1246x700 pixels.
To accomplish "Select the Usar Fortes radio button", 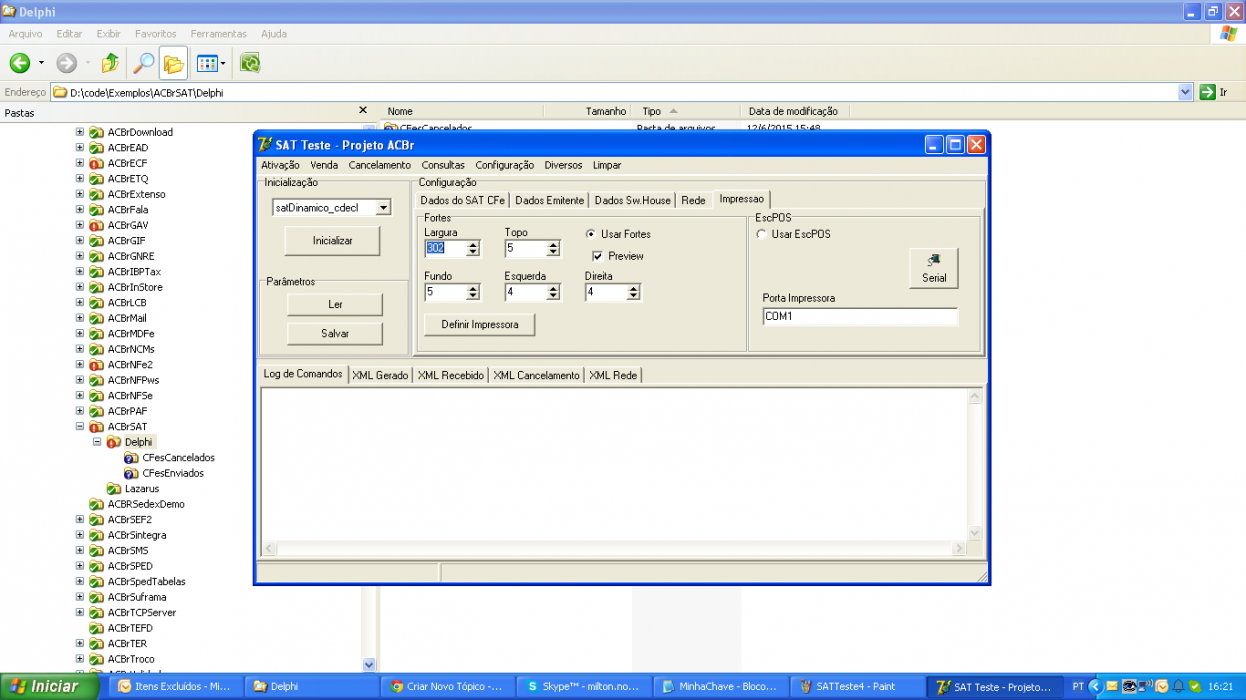I will click(591, 234).
